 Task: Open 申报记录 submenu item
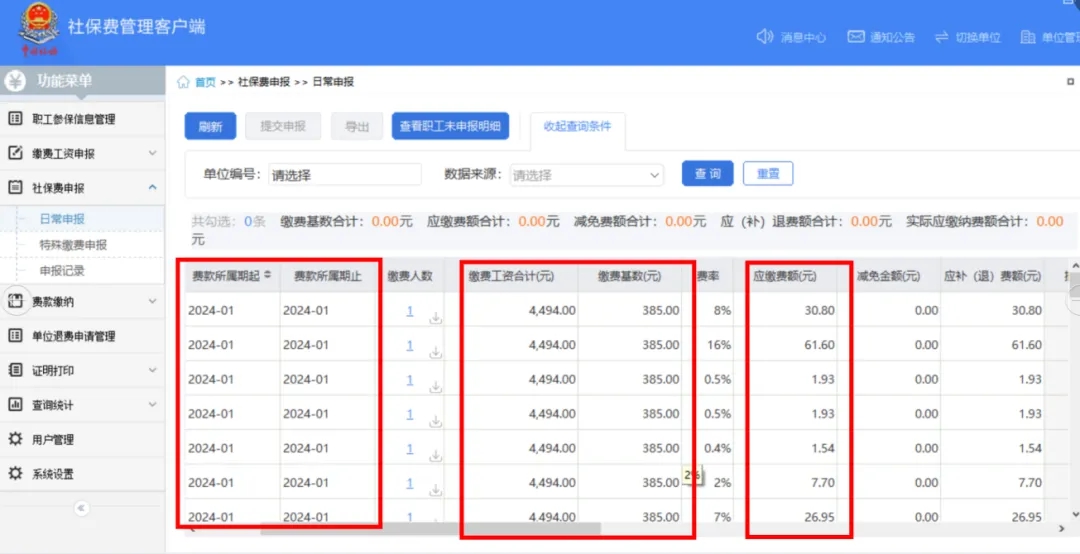(x=62, y=270)
